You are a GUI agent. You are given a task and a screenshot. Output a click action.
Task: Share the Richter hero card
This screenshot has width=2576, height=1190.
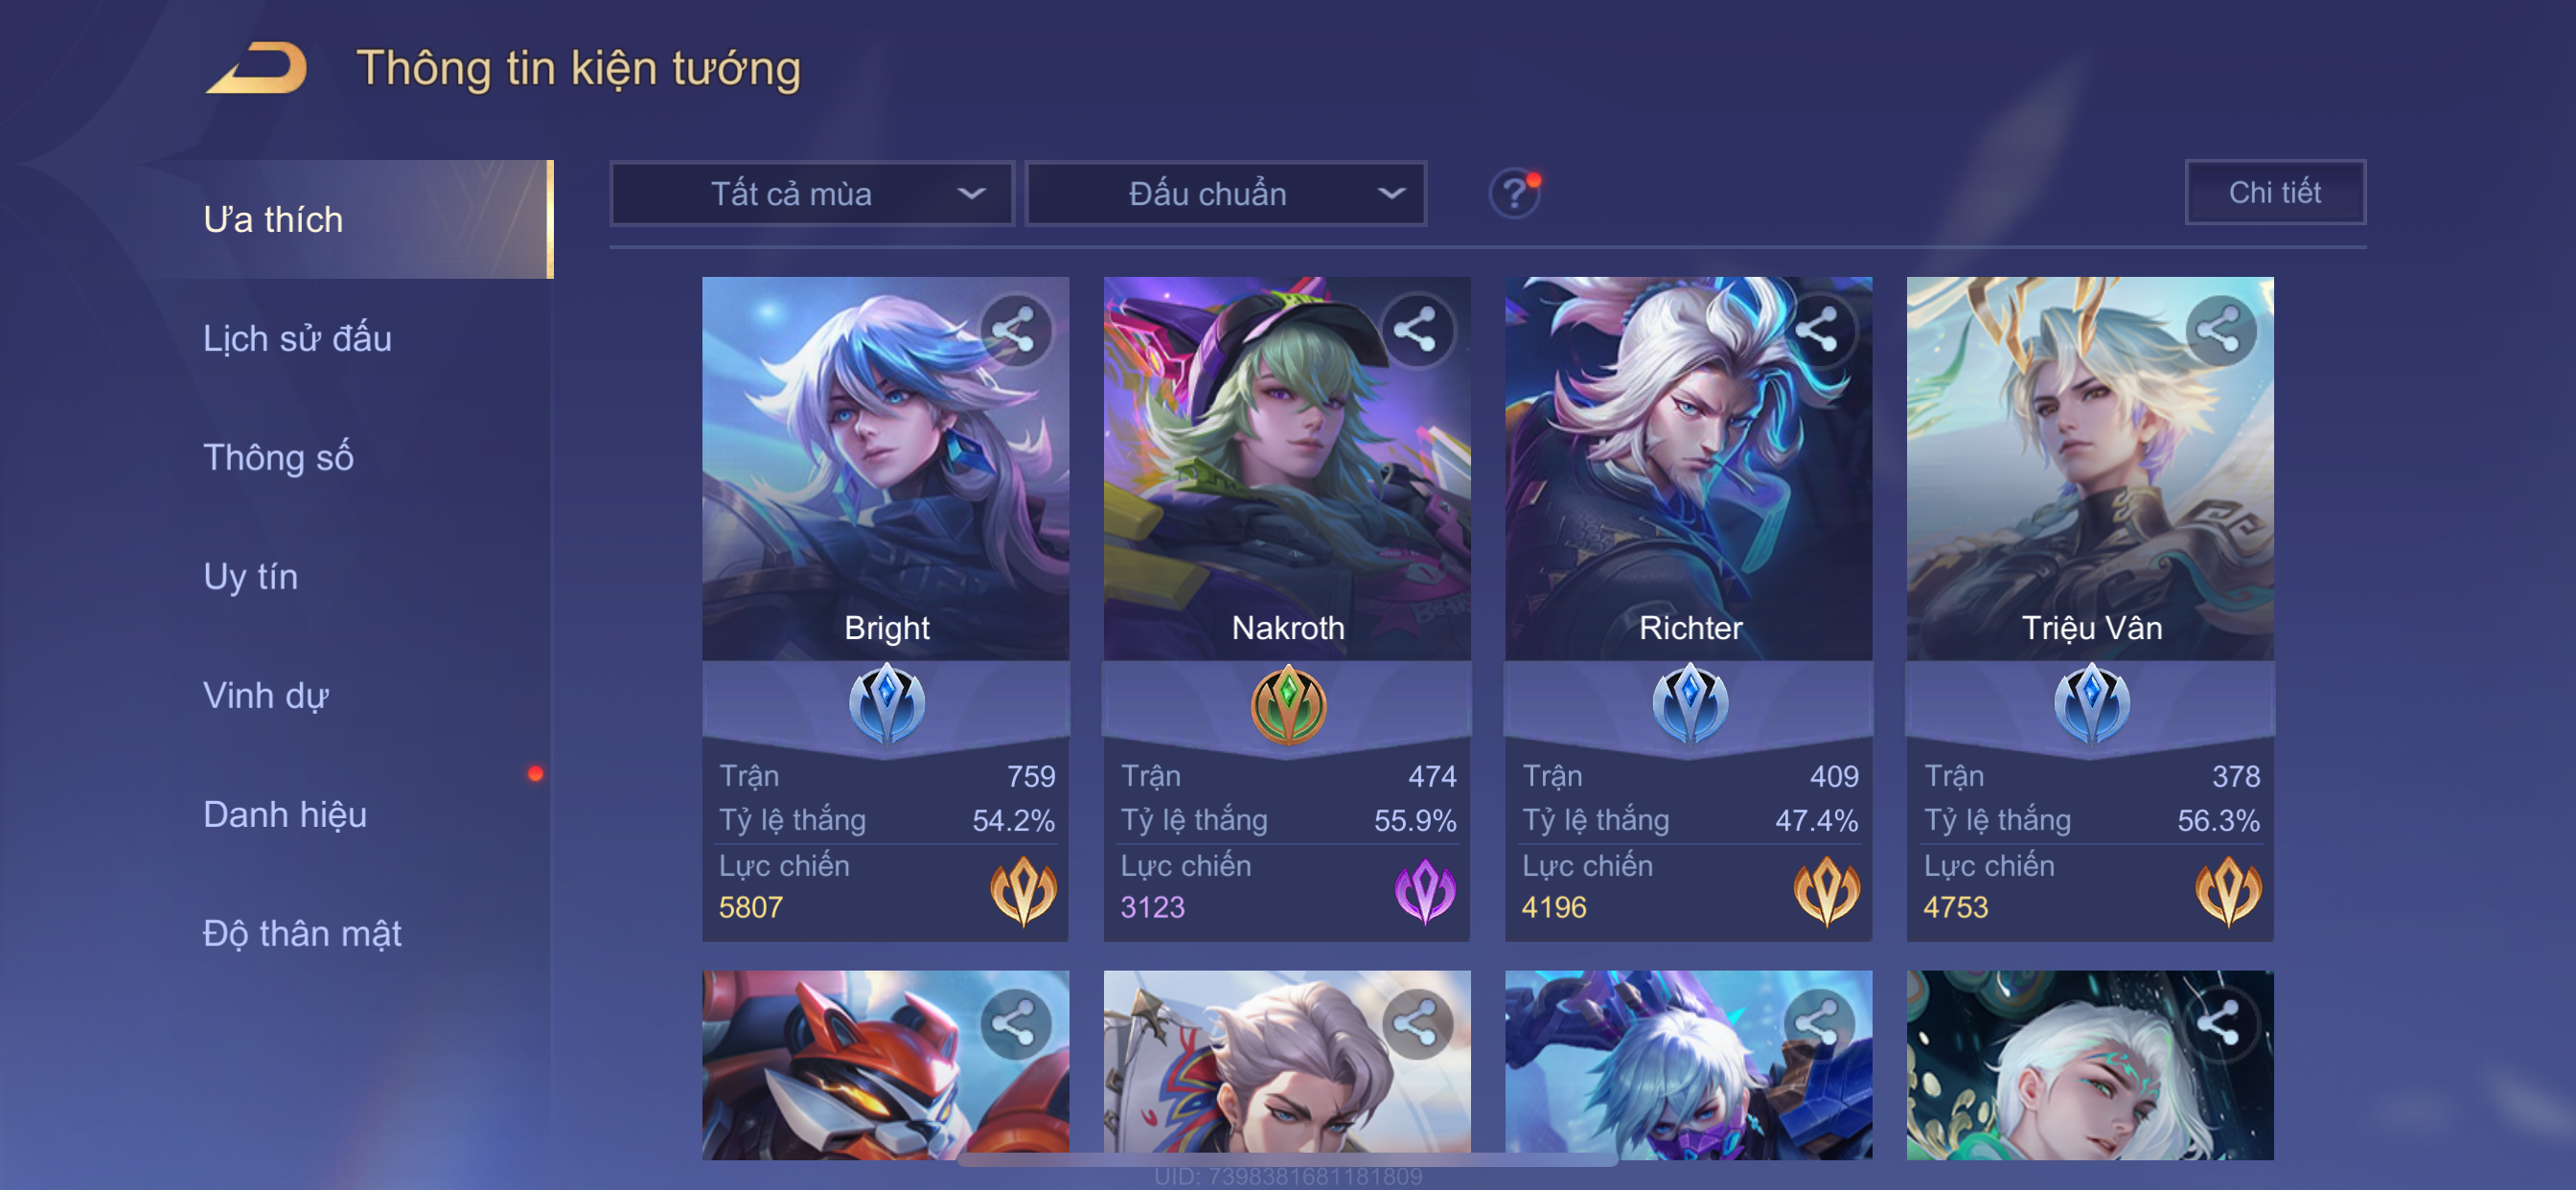[1818, 330]
